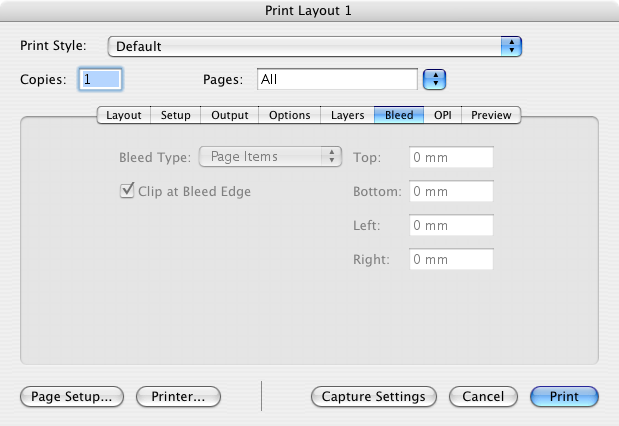Image resolution: width=619 pixels, height=426 pixels.
Task: Open the OPI tab
Action: point(443,115)
